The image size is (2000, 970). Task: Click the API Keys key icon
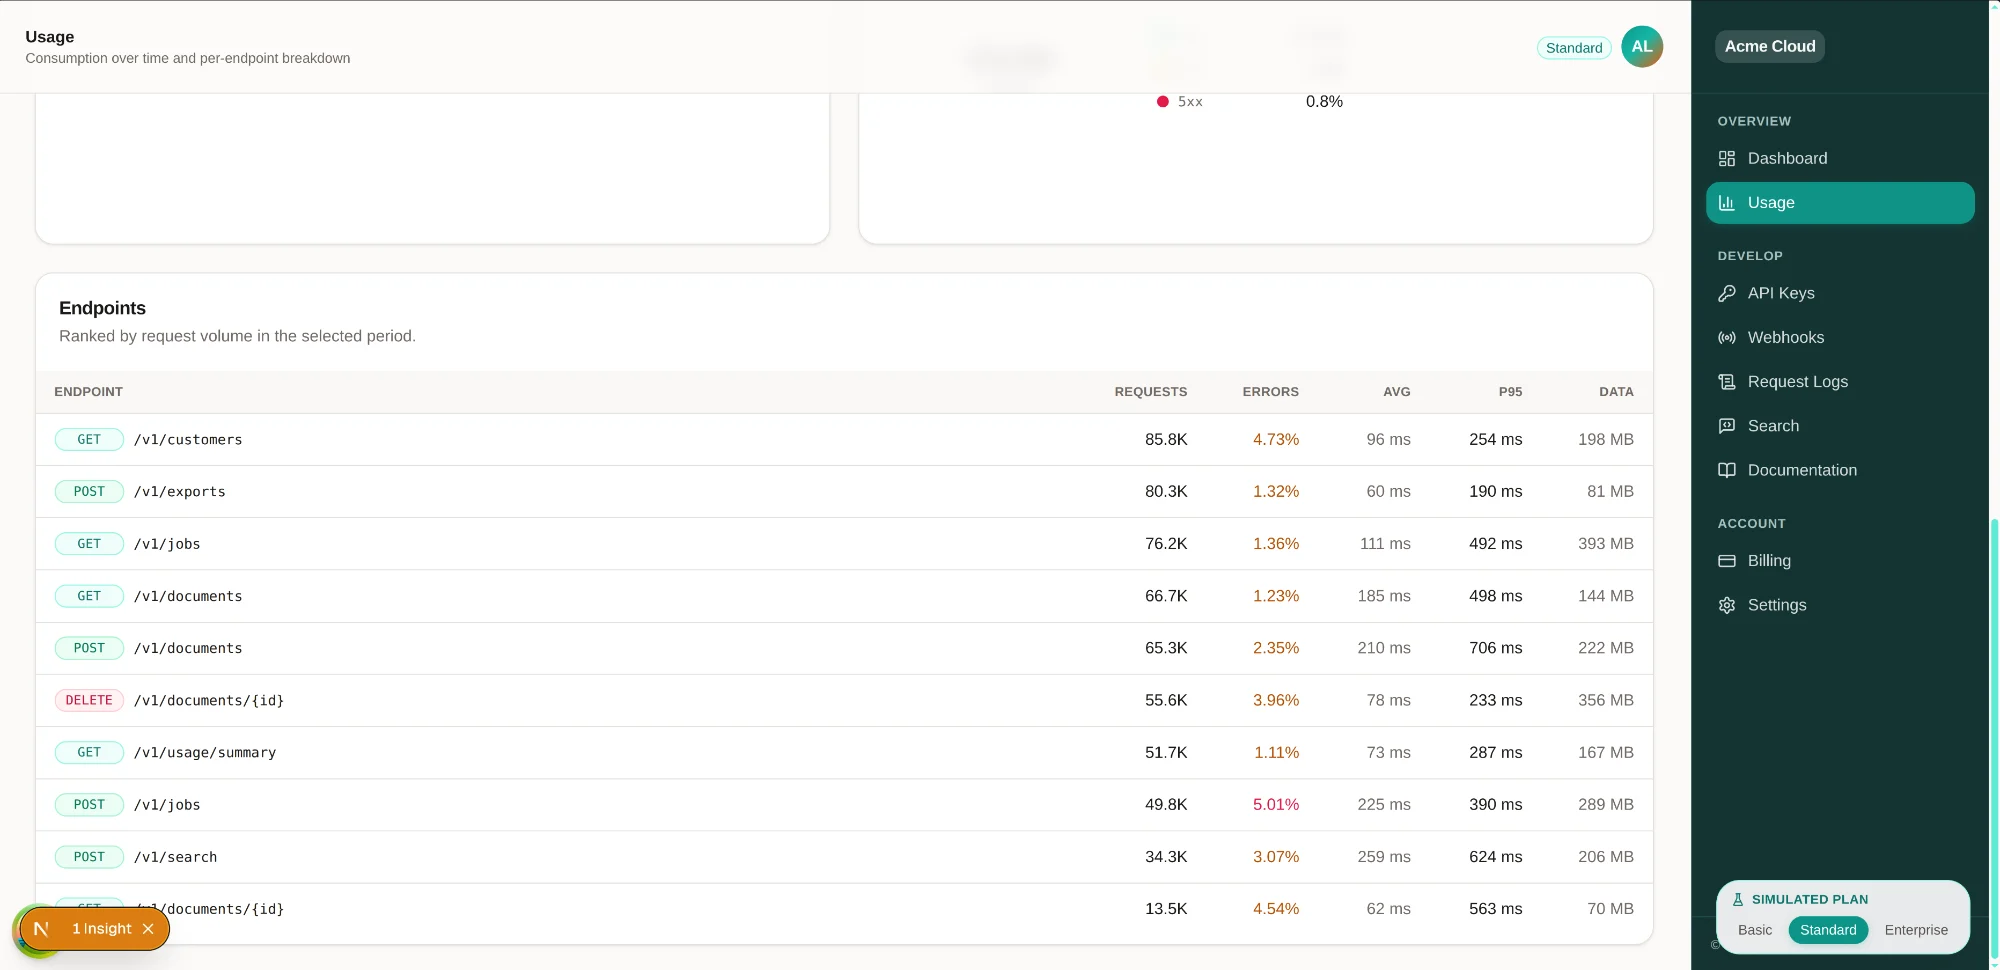pos(1727,293)
